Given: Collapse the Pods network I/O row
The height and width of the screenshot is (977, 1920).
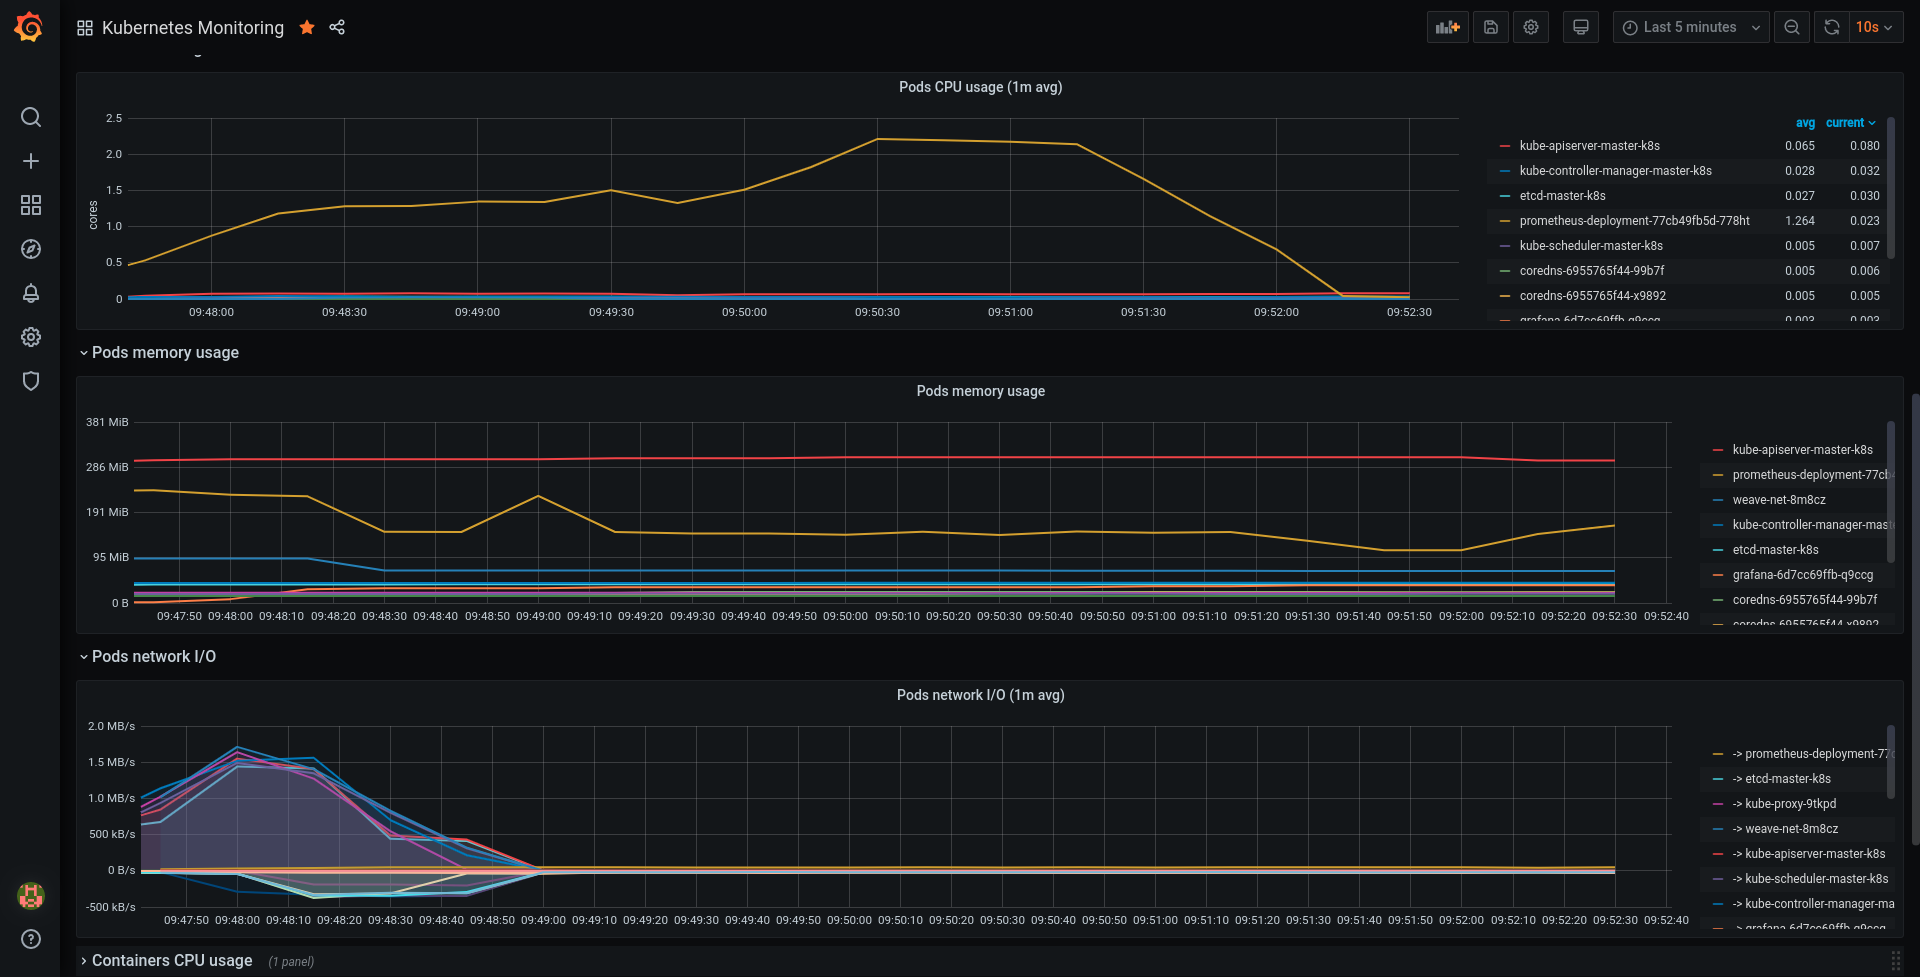Looking at the screenshot, I should coord(84,657).
